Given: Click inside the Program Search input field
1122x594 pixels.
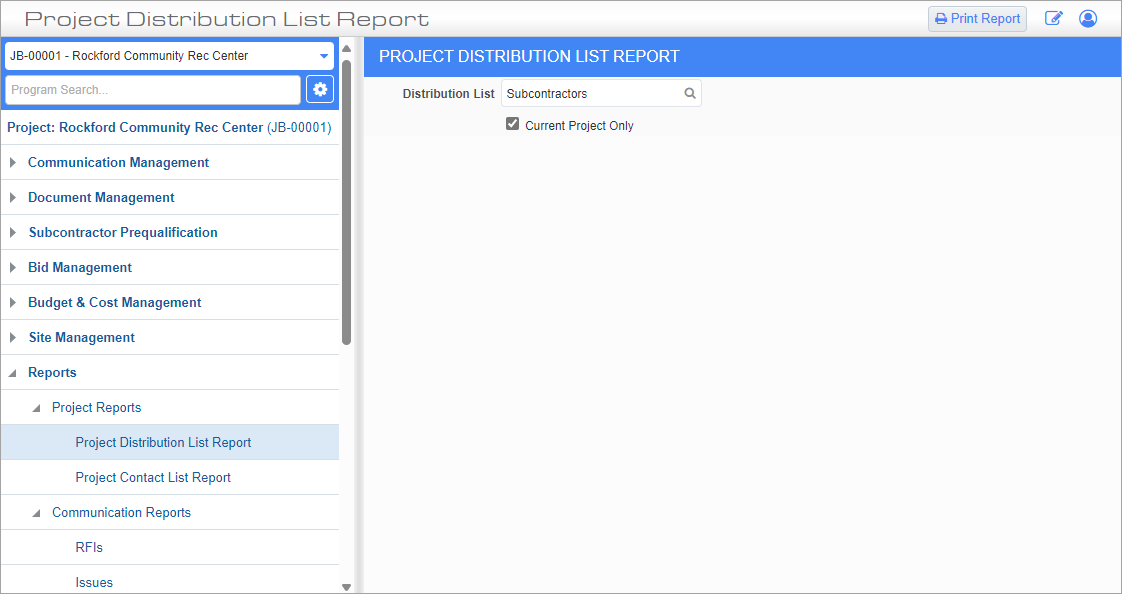Looking at the screenshot, I should [x=150, y=90].
